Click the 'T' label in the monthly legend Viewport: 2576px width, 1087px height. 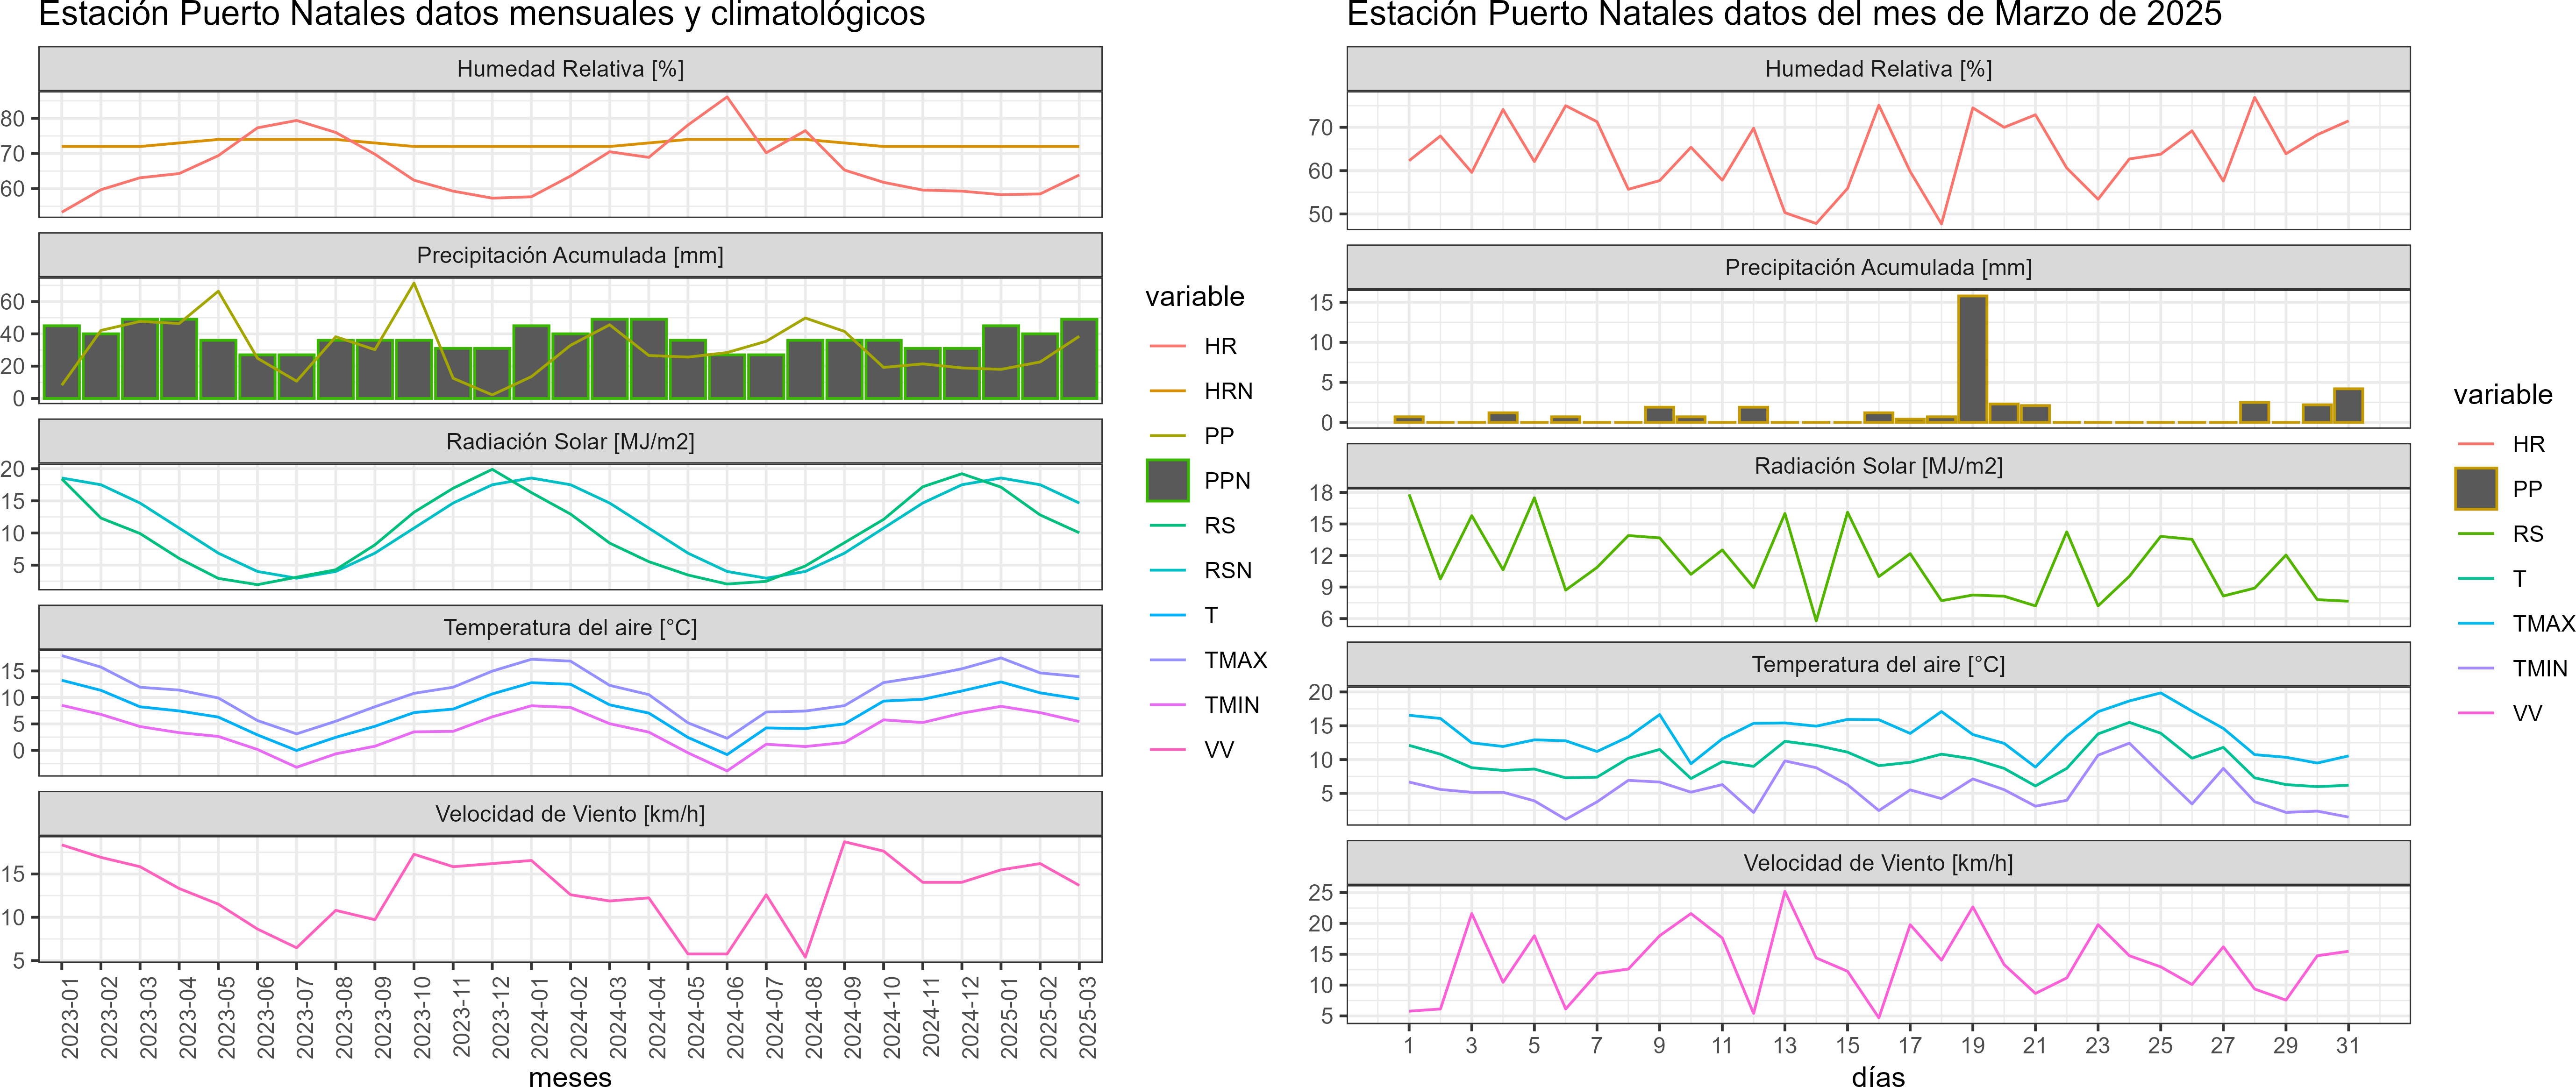point(1211,615)
